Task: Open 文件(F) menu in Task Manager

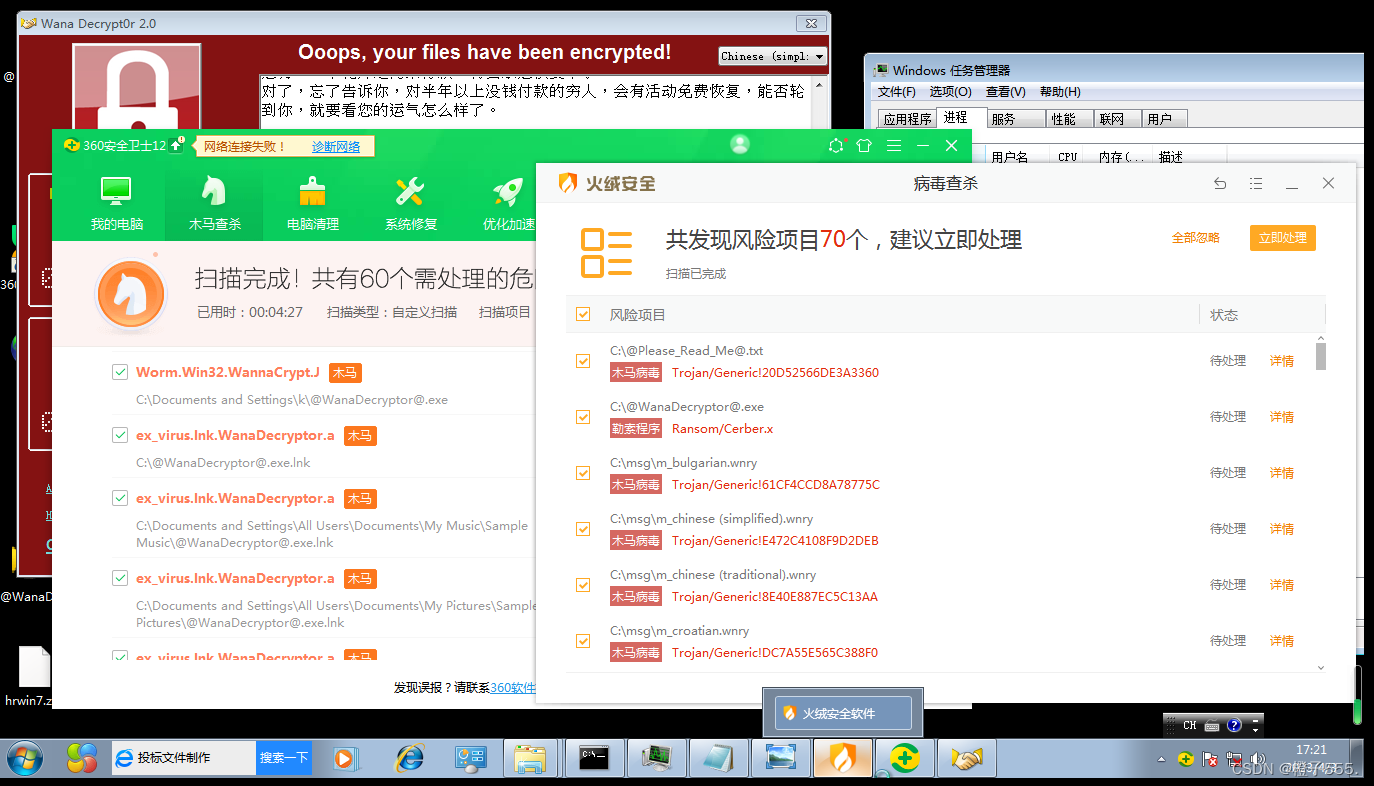Action: point(897,92)
